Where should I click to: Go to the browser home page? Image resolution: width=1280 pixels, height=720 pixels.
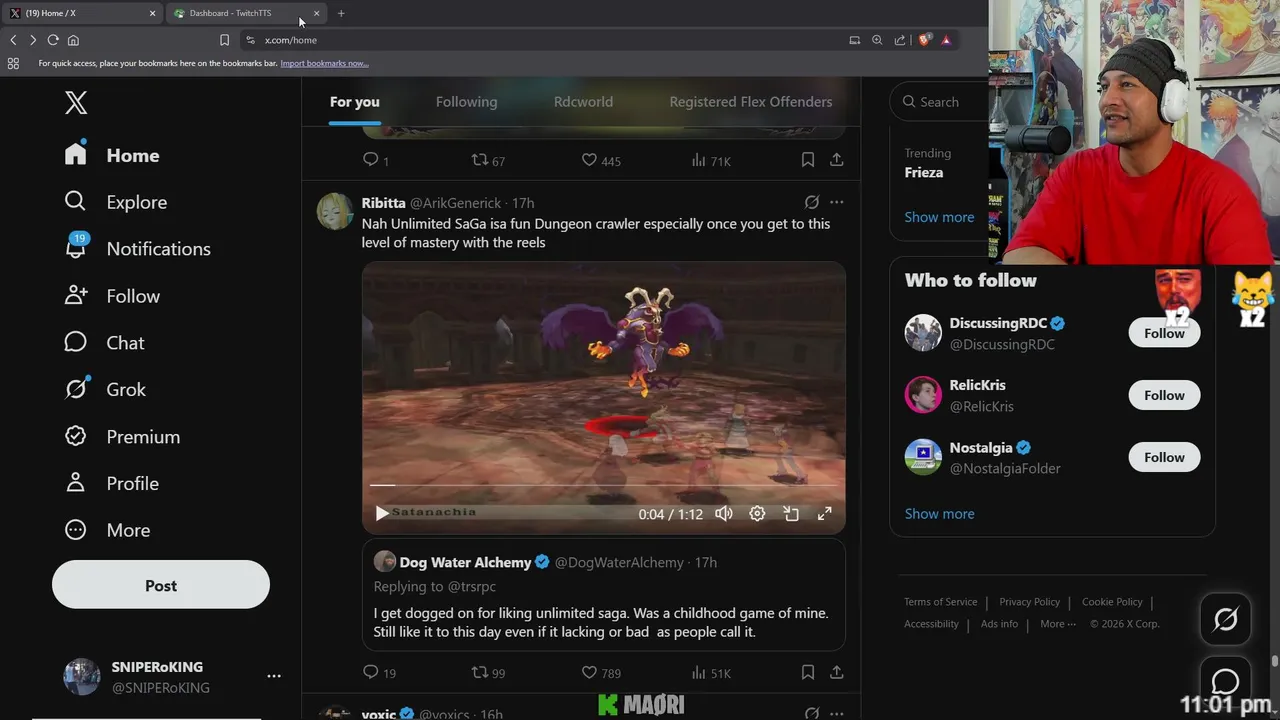coord(73,40)
